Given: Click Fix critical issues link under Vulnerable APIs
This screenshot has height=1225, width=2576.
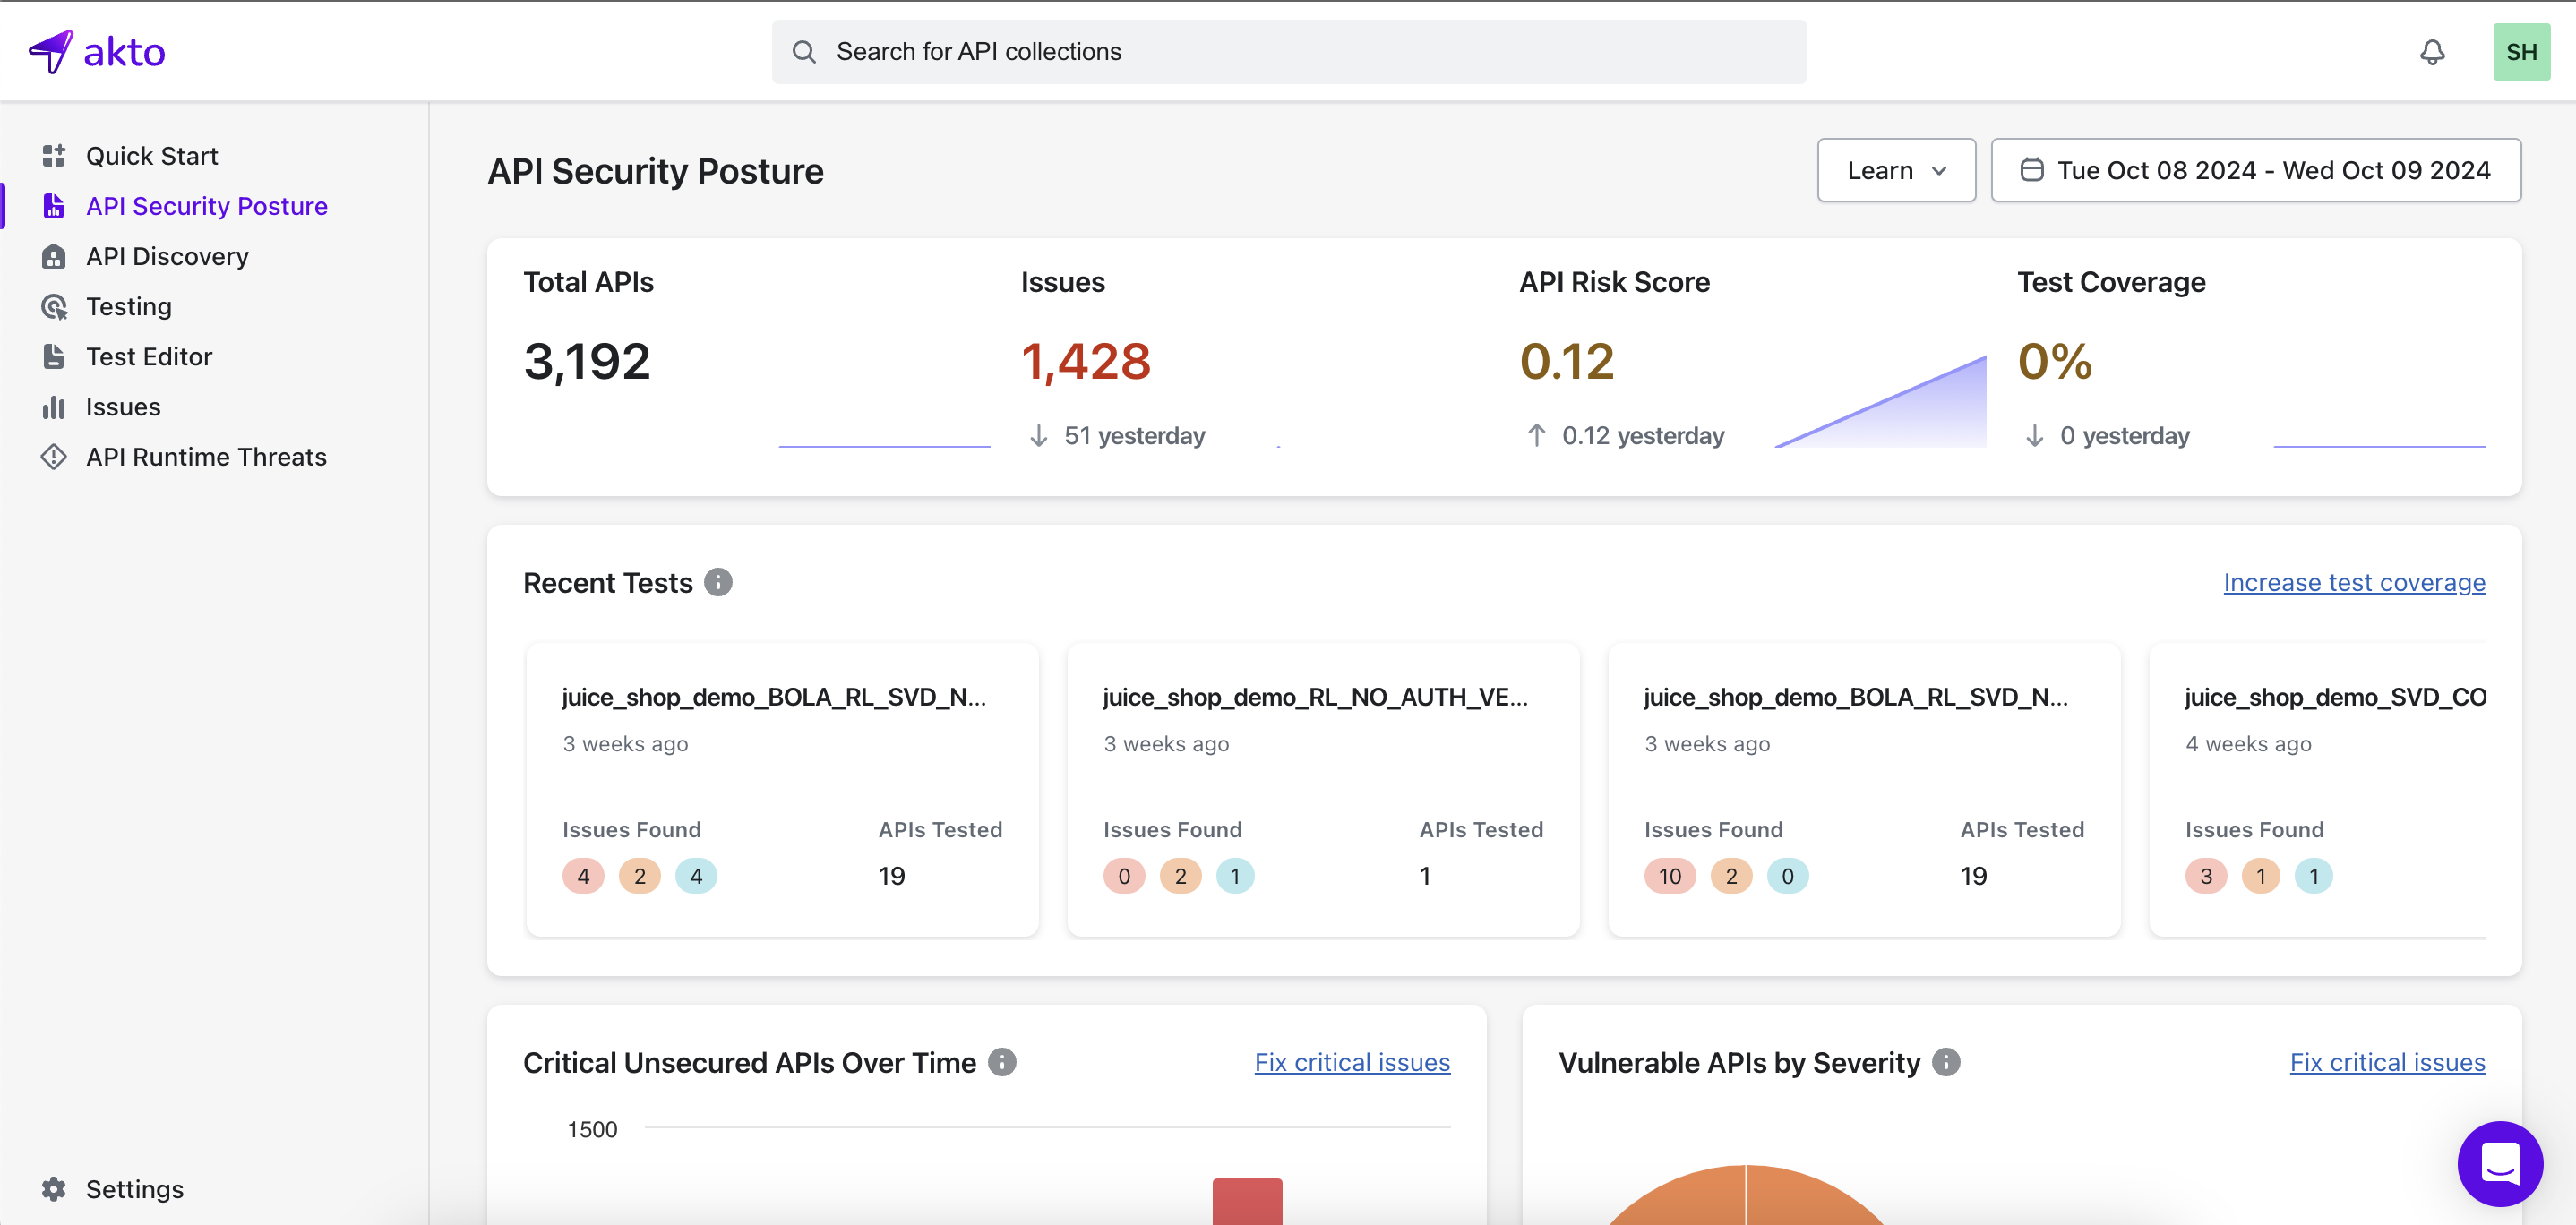Looking at the screenshot, I should click(x=2387, y=1062).
